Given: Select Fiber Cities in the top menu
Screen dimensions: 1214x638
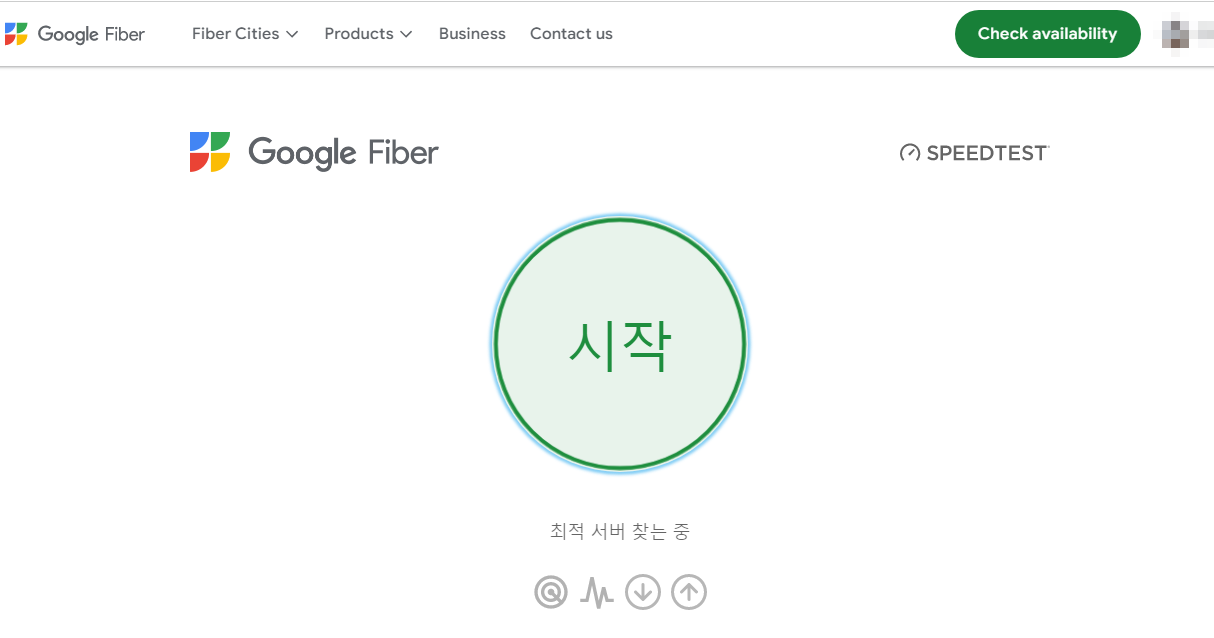Looking at the screenshot, I should point(236,33).
